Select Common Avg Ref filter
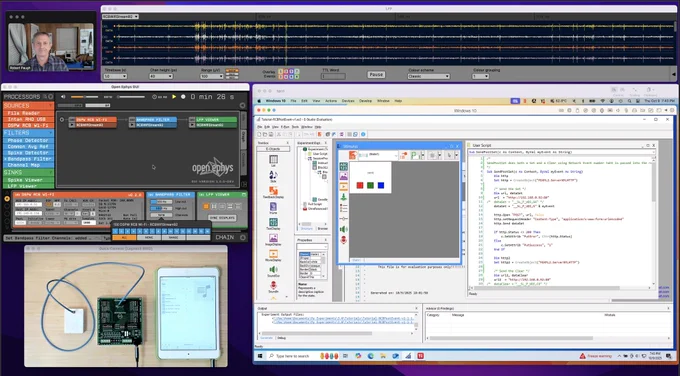Viewport: 680px width, 376px height. (x=29, y=147)
